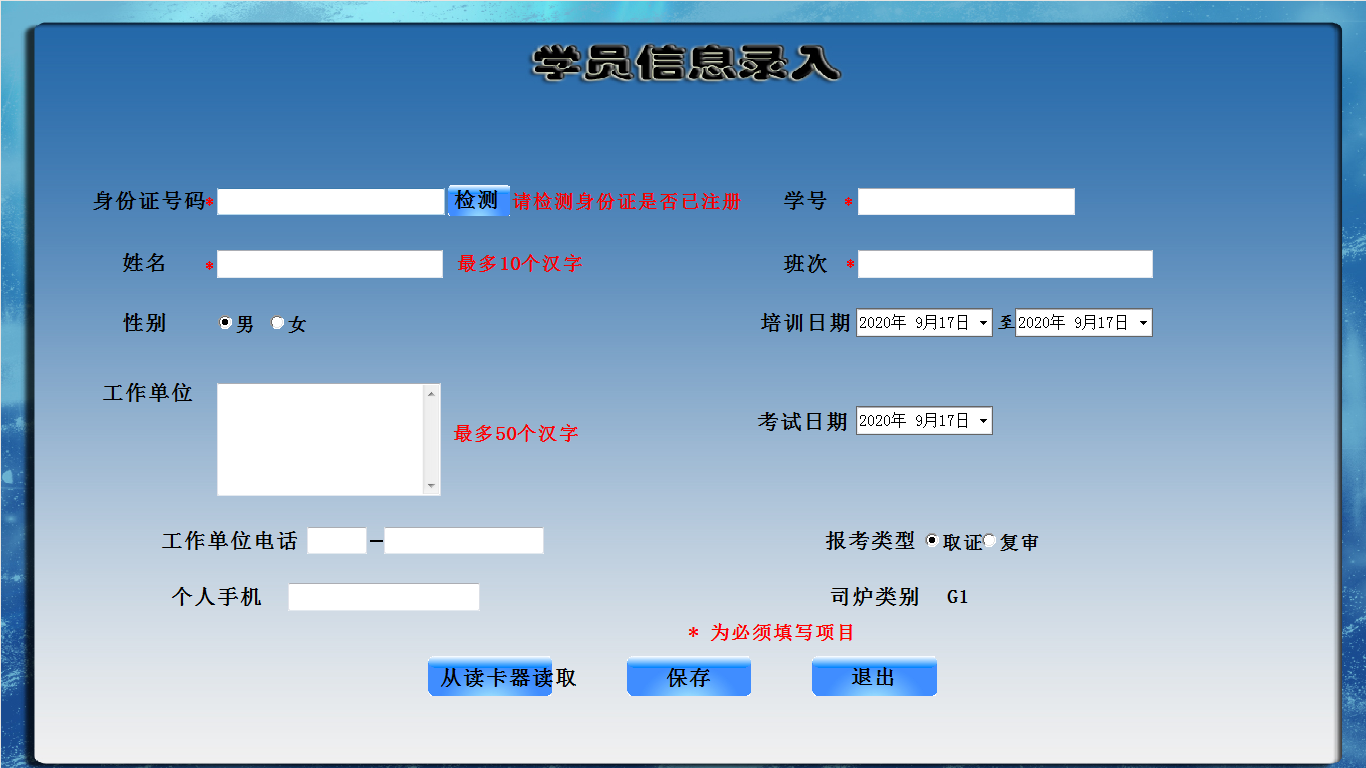Expand the 考试日期 date picker

983,421
